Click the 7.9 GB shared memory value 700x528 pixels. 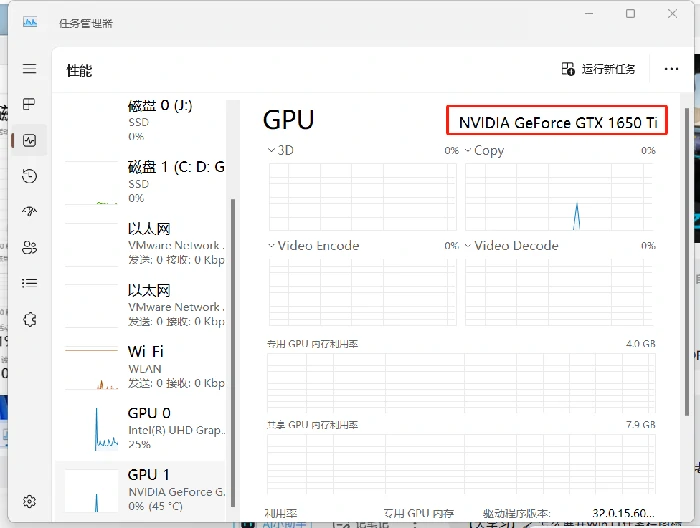point(641,424)
